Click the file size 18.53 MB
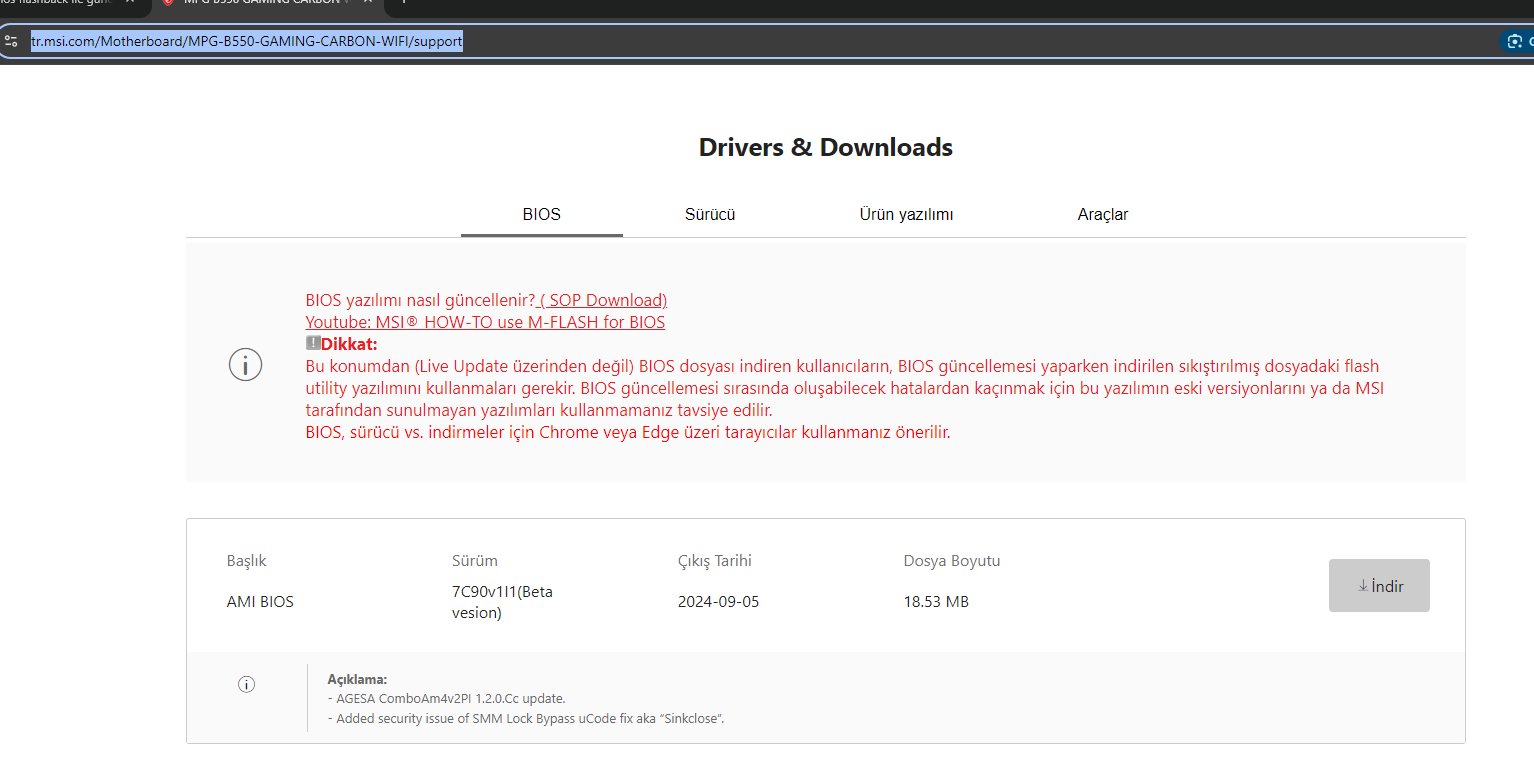This screenshot has width=1534, height=758. 936,602
